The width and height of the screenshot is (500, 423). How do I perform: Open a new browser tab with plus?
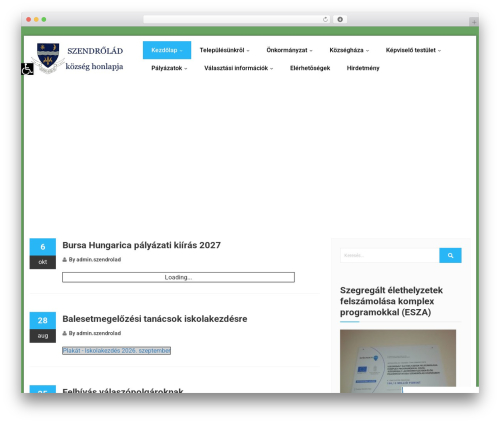[474, 22]
